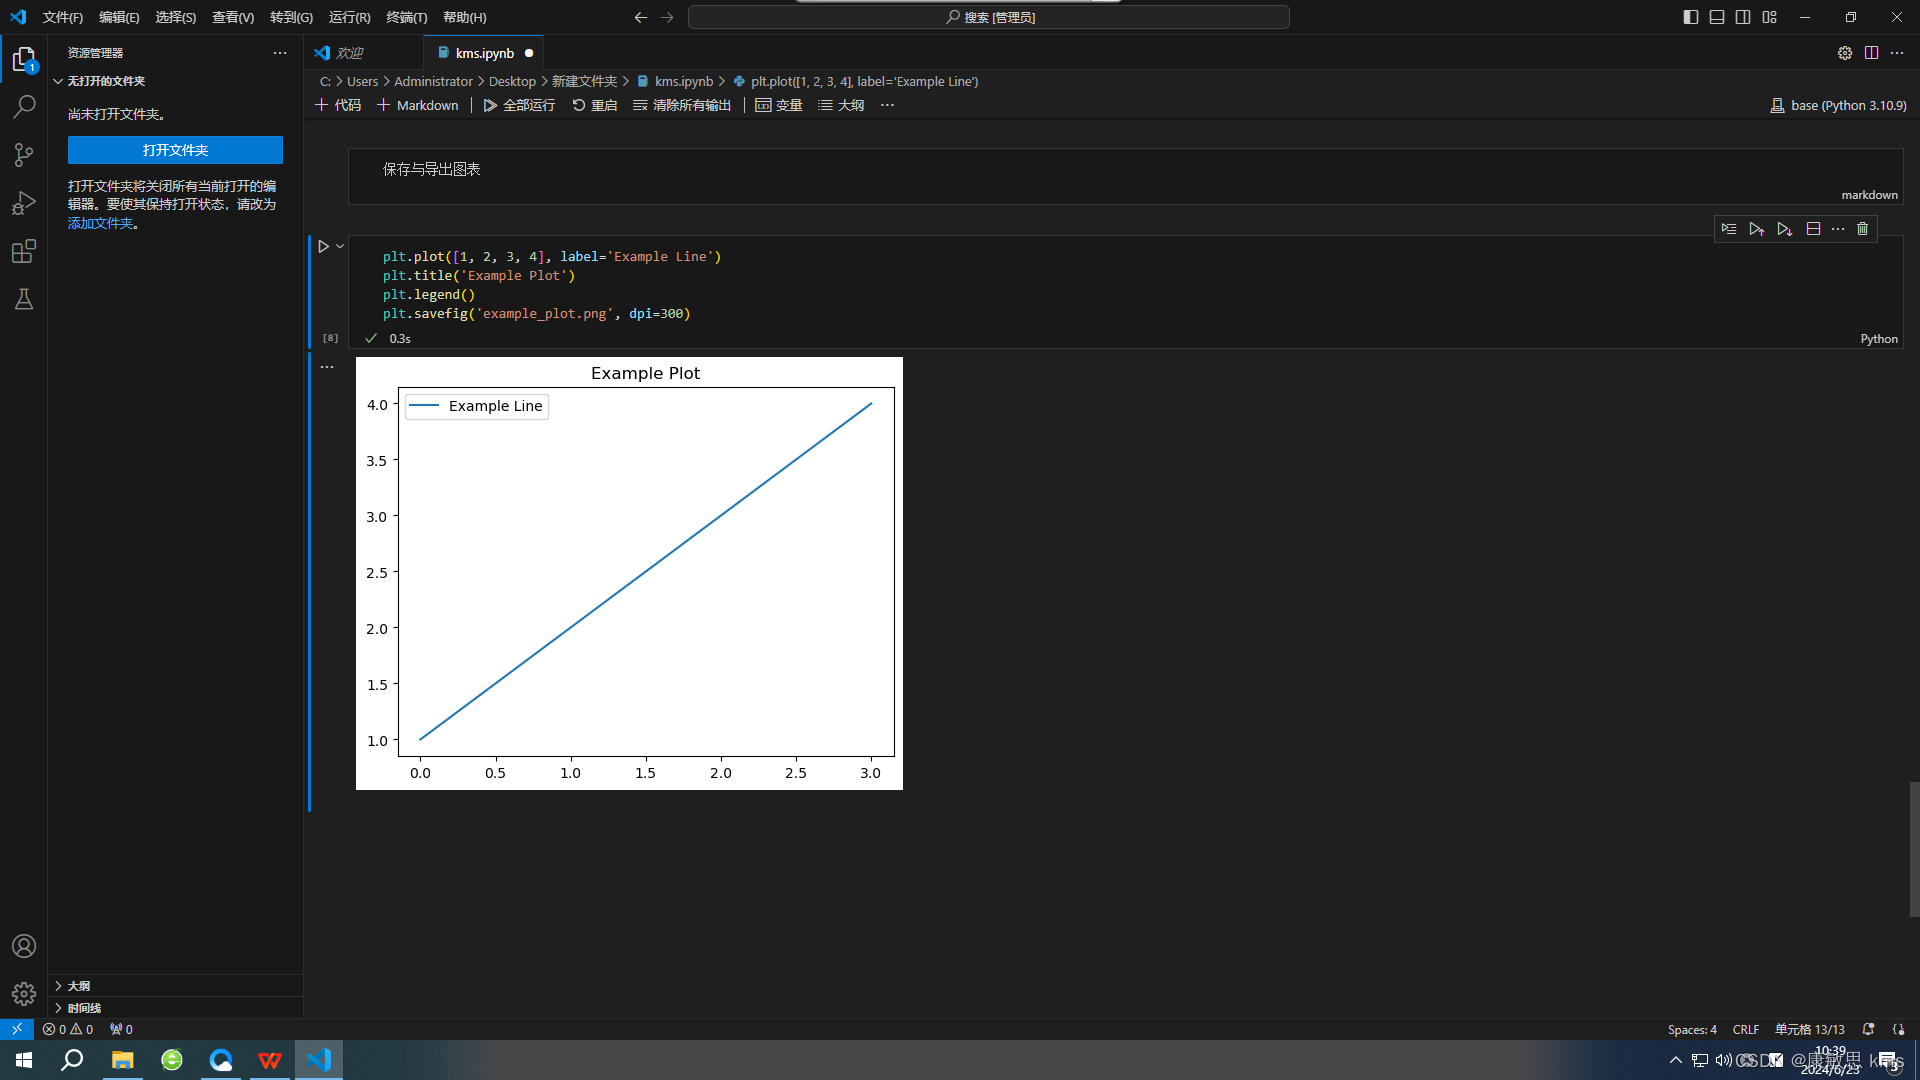
Task: Open the Testing flask view
Action: (24, 299)
